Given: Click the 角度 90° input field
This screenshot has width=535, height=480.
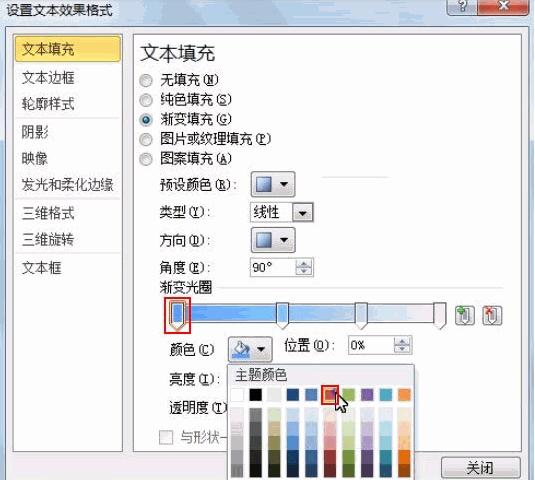Looking at the screenshot, I should pos(273,267).
